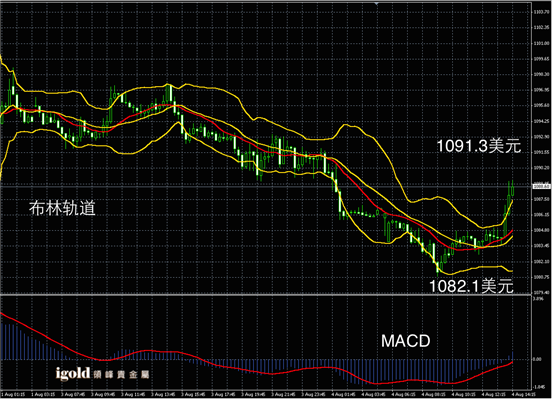
Task: Click the 4 Aug 14:15 time axis label
Action: click(x=523, y=394)
